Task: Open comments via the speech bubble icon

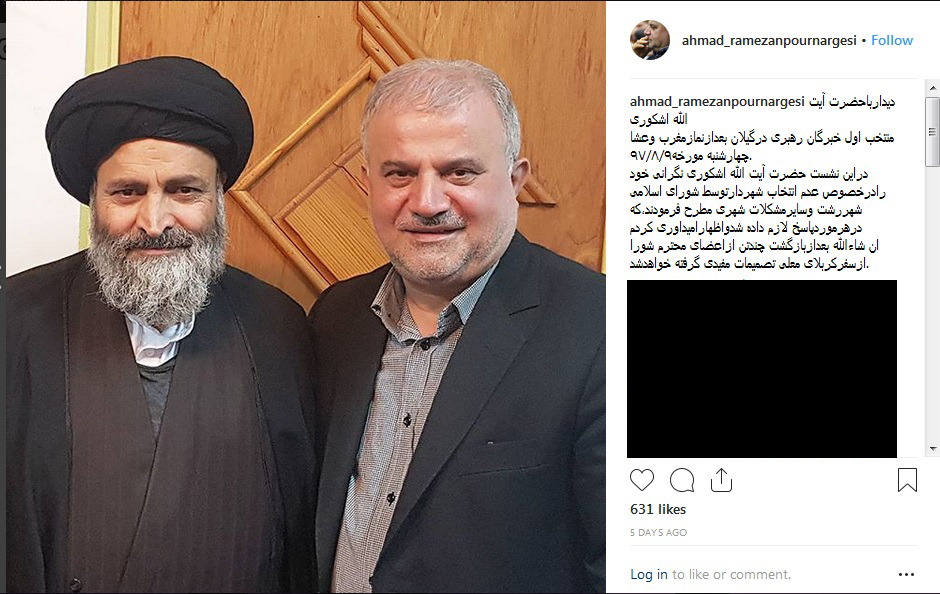Action: click(682, 480)
